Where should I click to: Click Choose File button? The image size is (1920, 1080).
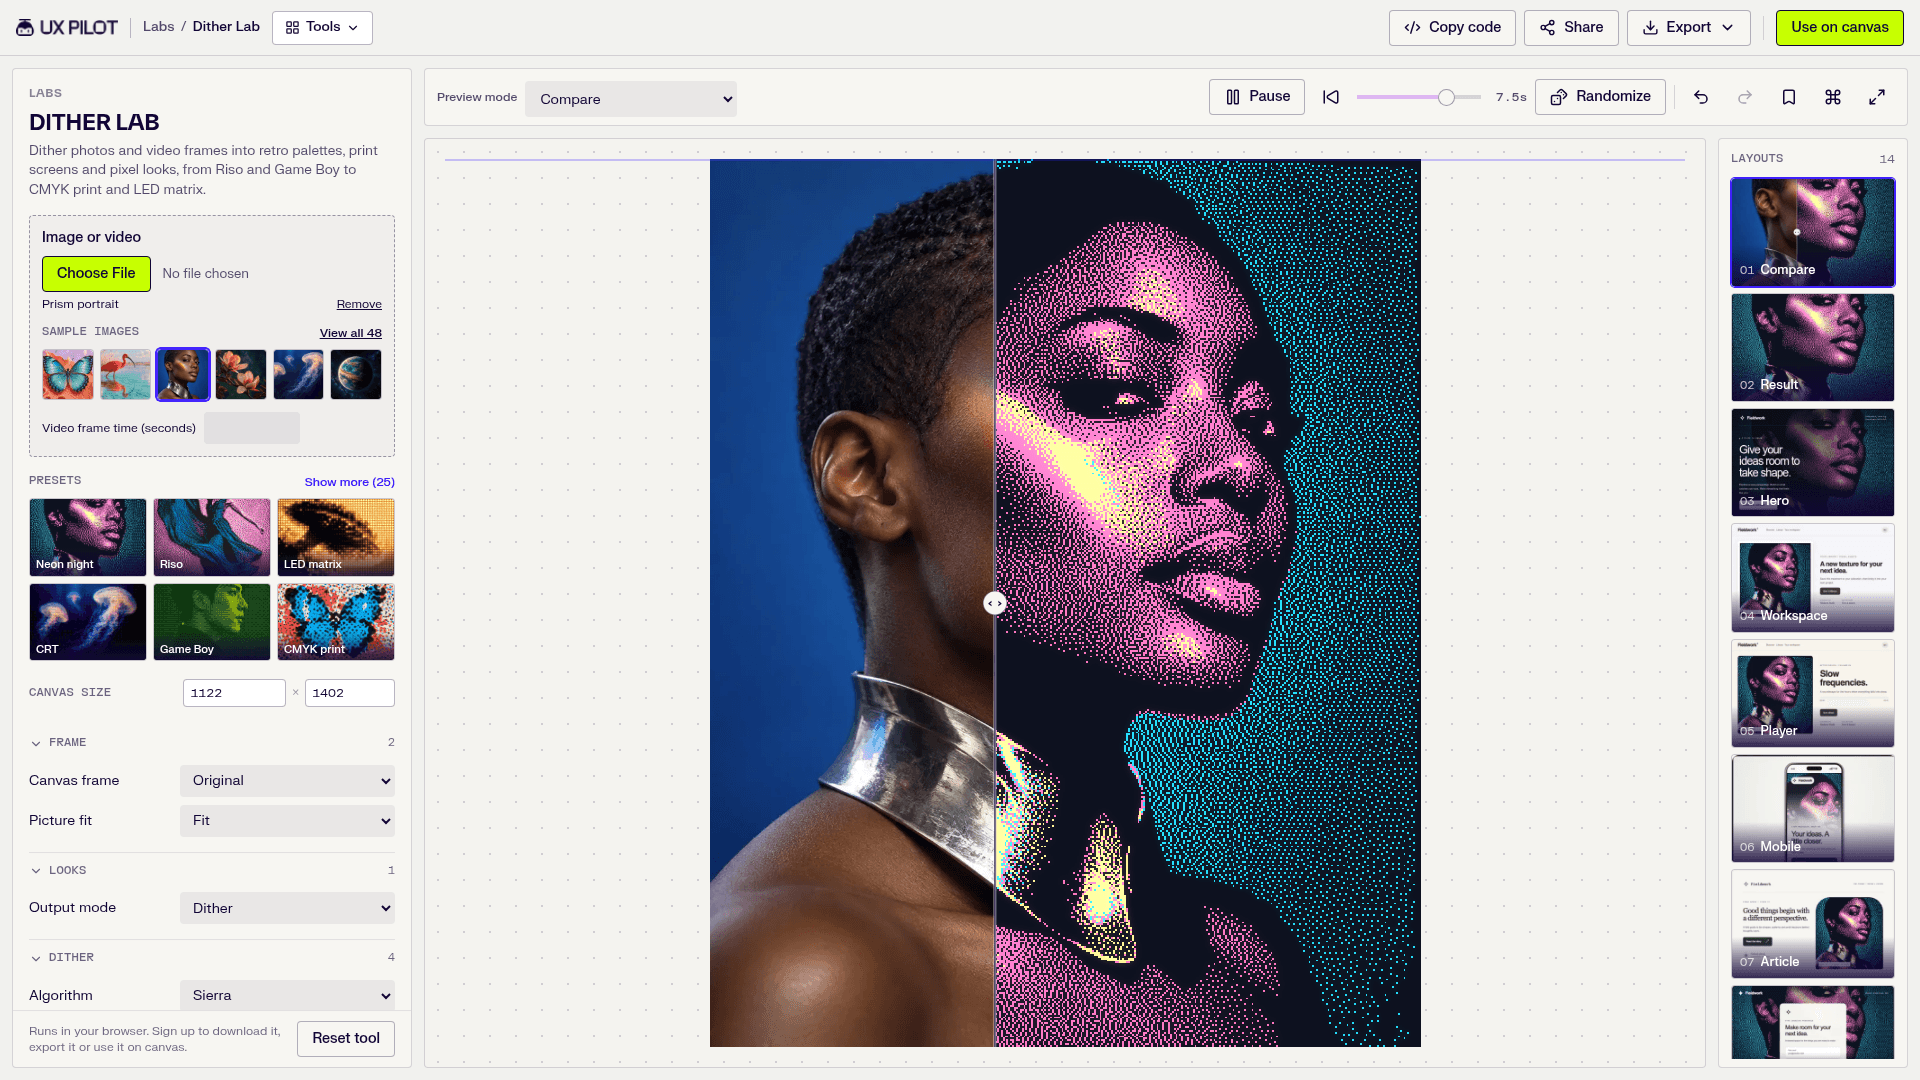click(x=96, y=274)
